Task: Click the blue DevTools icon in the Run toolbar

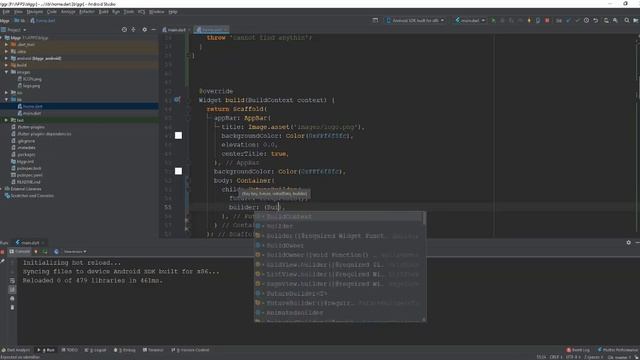Action: (56, 252)
